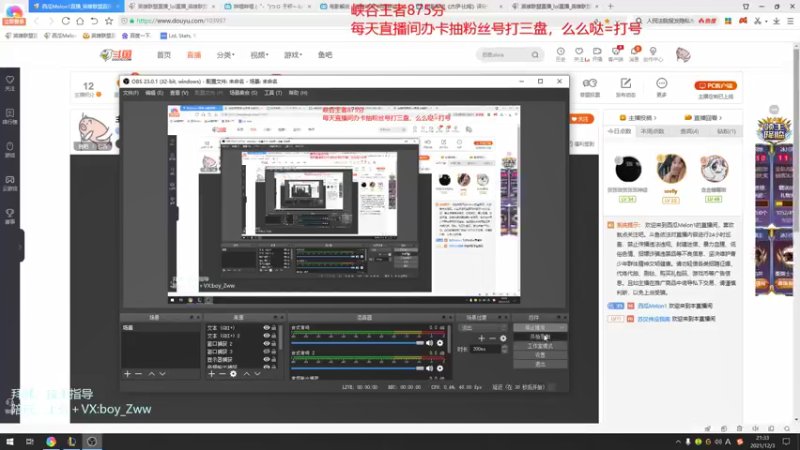Viewport: 800px width, 450px height.
Task: Click search magnifier in Douyu search box
Action: 535,55
